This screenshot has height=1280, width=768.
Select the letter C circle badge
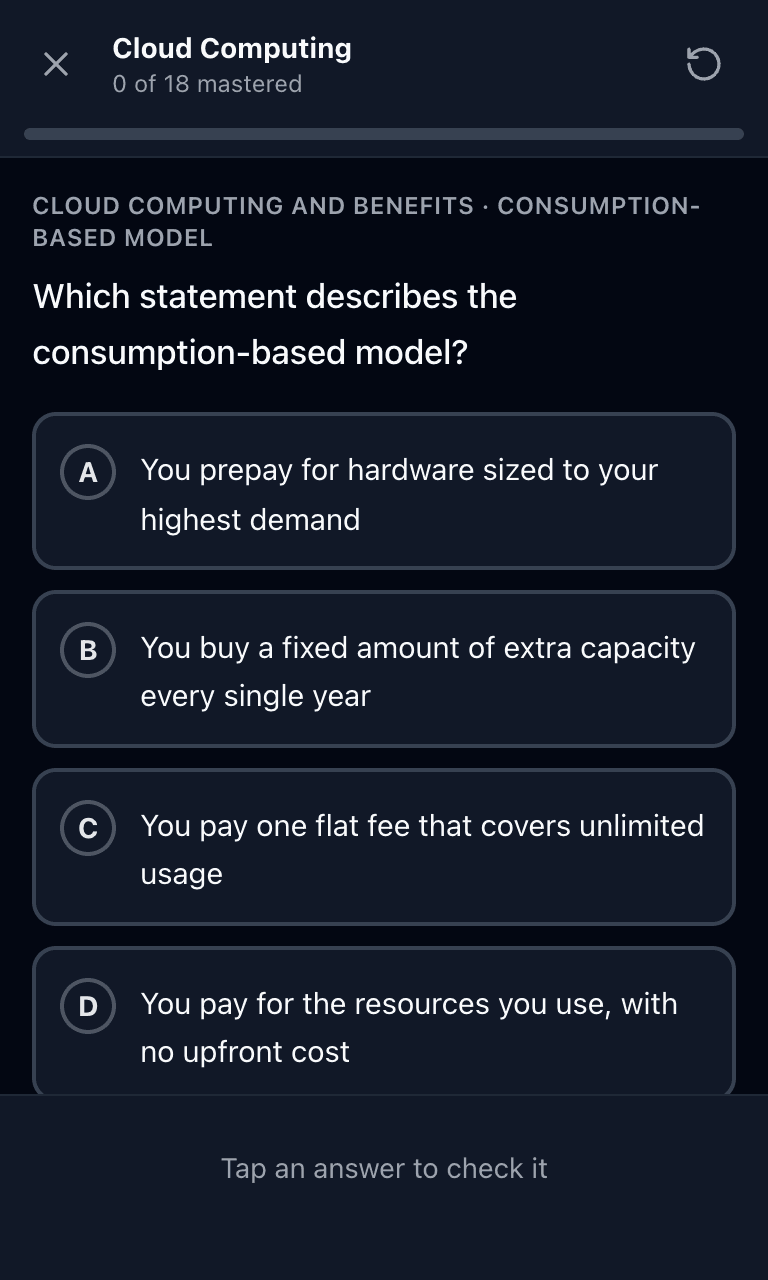point(88,829)
